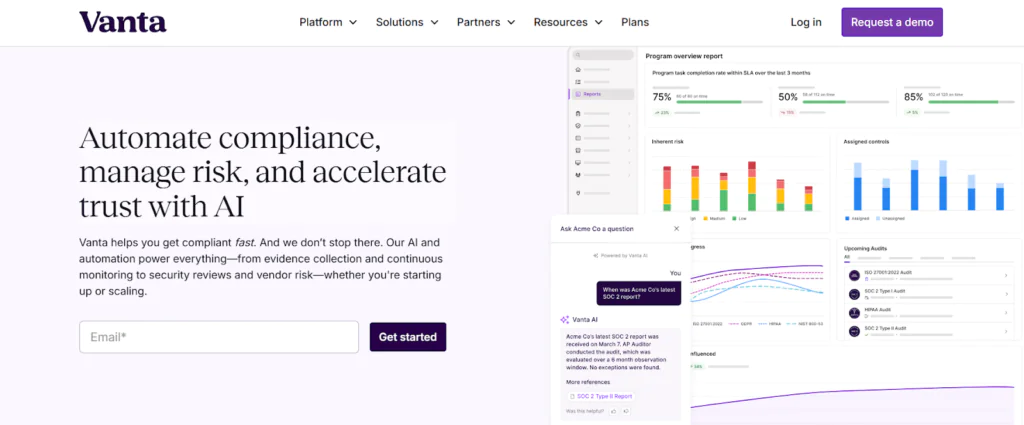The image size is (1024, 425).
Task: Click the green 23% trend badge
Action: [662, 112]
